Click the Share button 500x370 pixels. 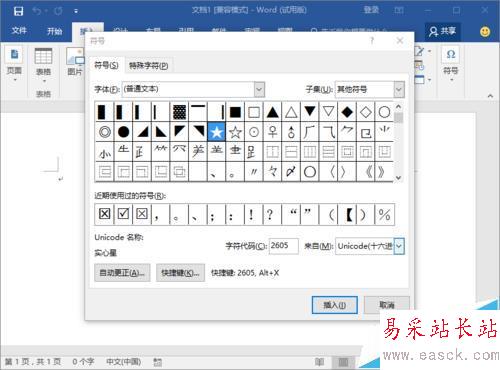pyautogui.click(x=443, y=31)
